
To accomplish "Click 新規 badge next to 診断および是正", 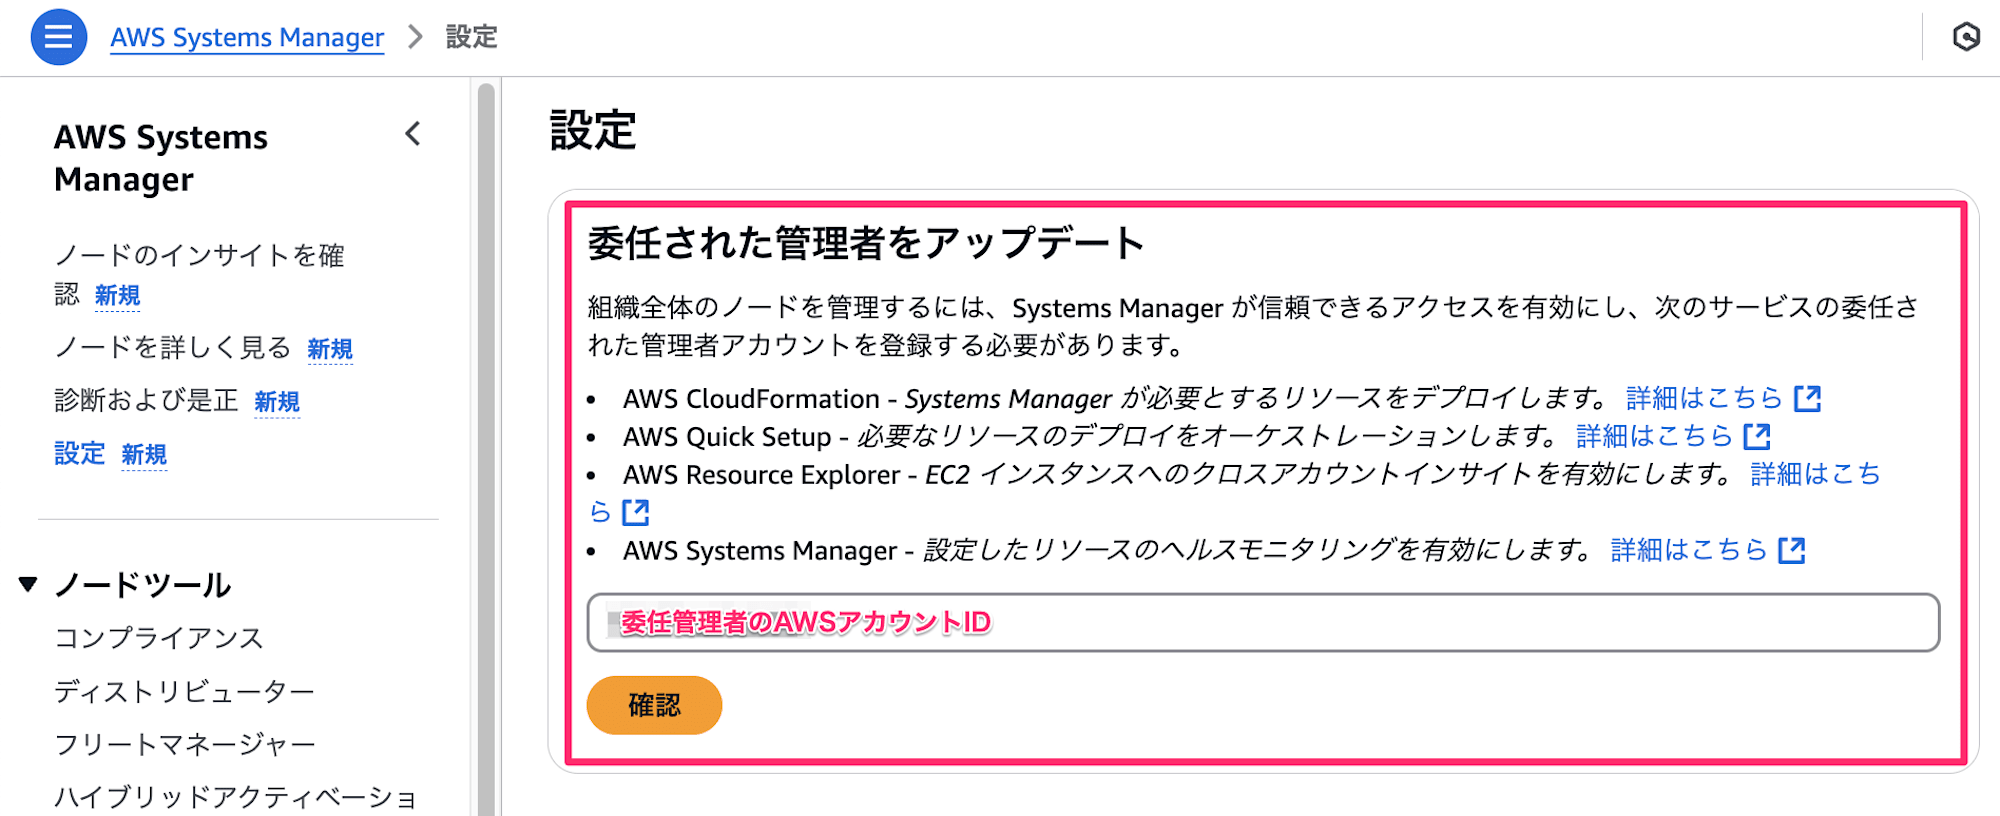I will tap(277, 402).
